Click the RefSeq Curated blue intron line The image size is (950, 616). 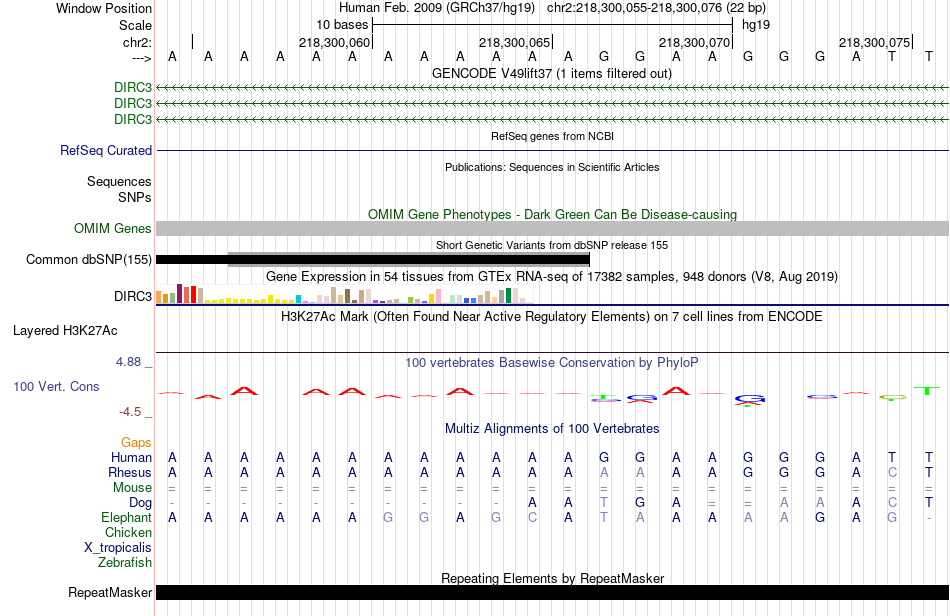pos(552,150)
